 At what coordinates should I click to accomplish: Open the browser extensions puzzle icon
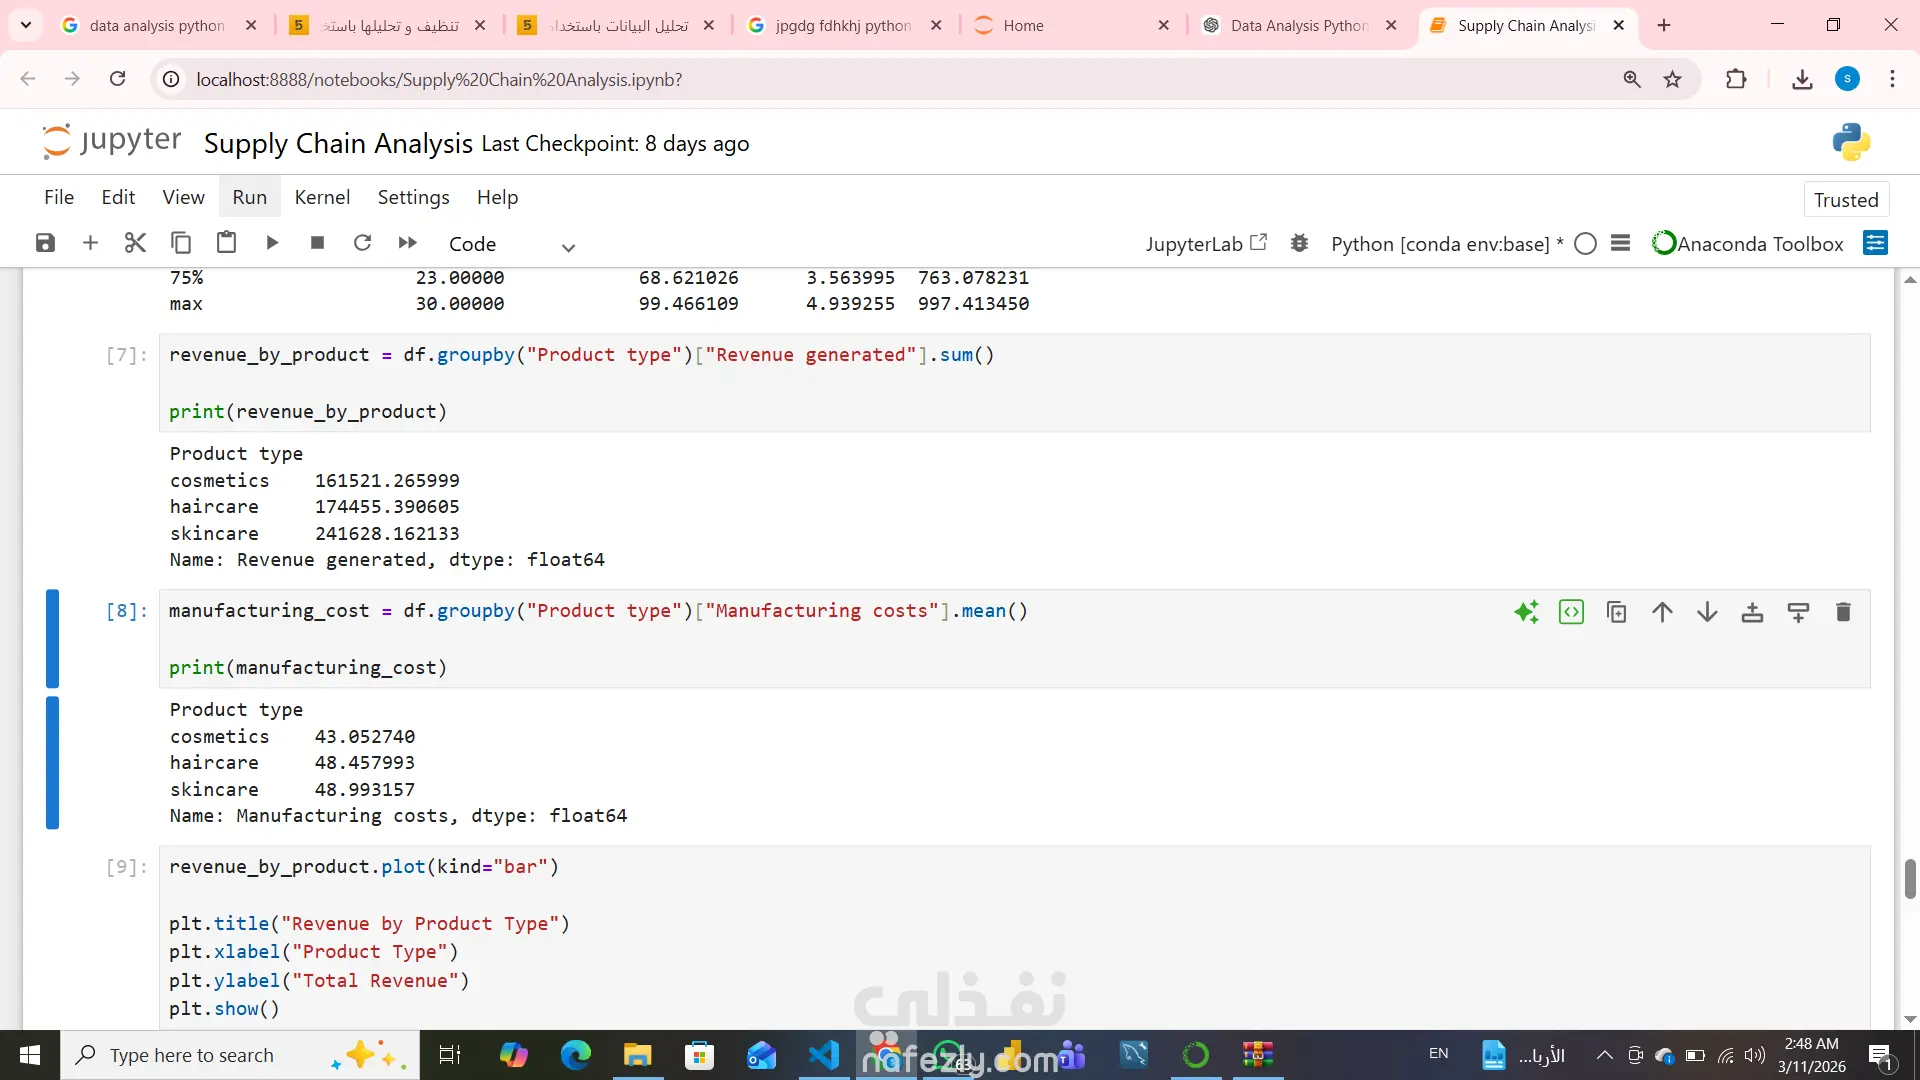click(1736, 79)
